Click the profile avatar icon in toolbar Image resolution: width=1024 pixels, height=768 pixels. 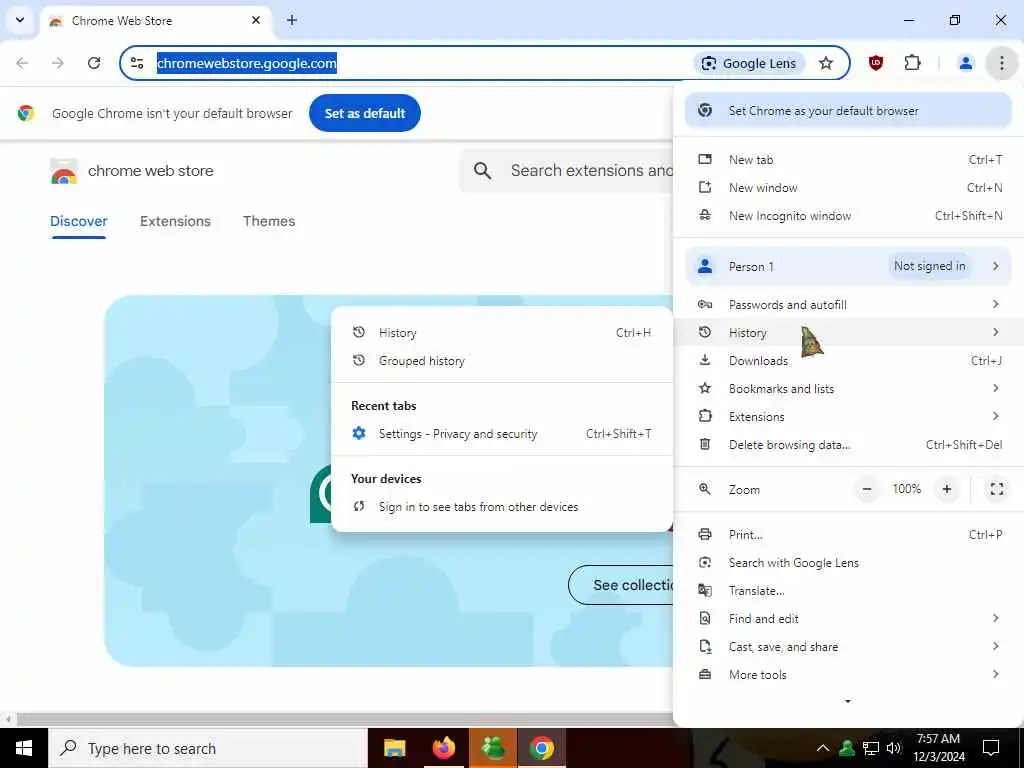pos(965,63)
